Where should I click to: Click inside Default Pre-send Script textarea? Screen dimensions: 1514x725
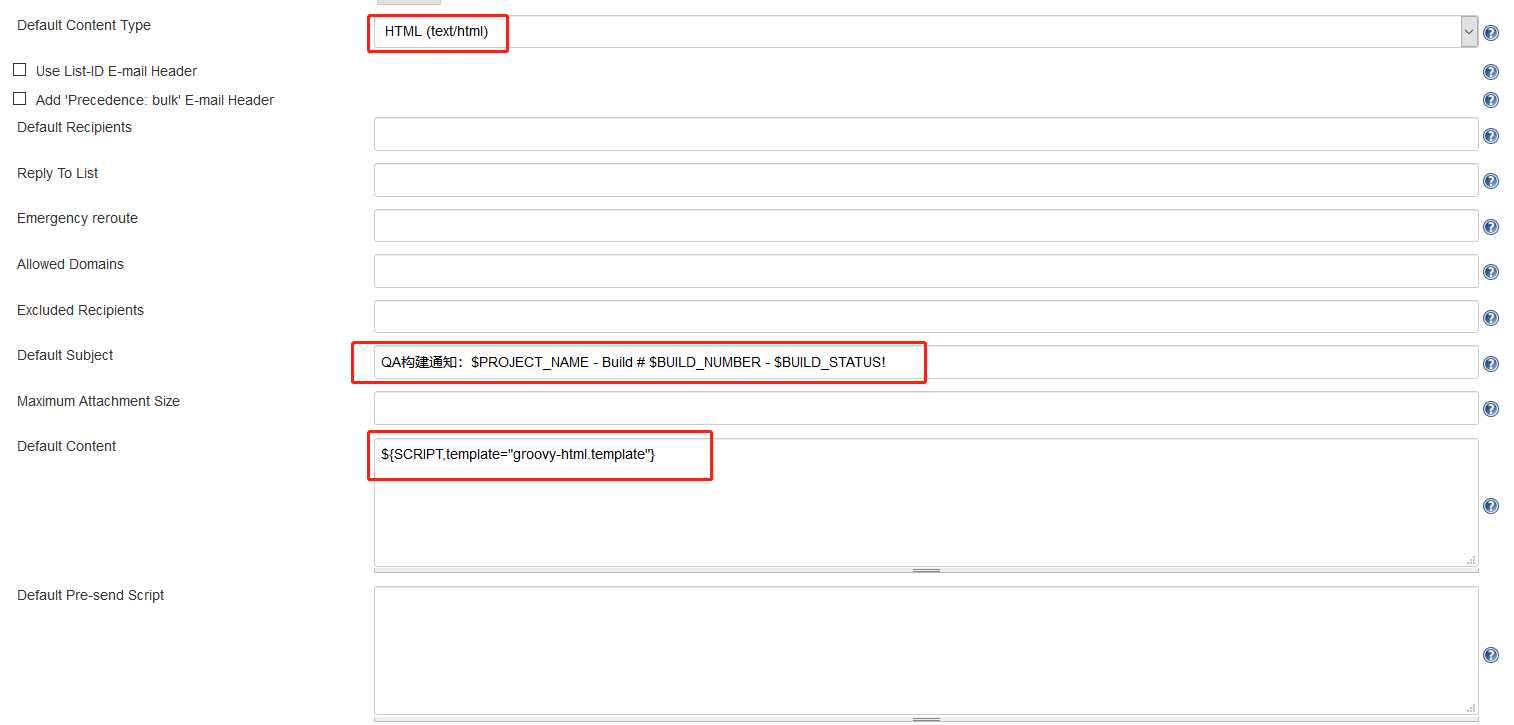[926, 650]
